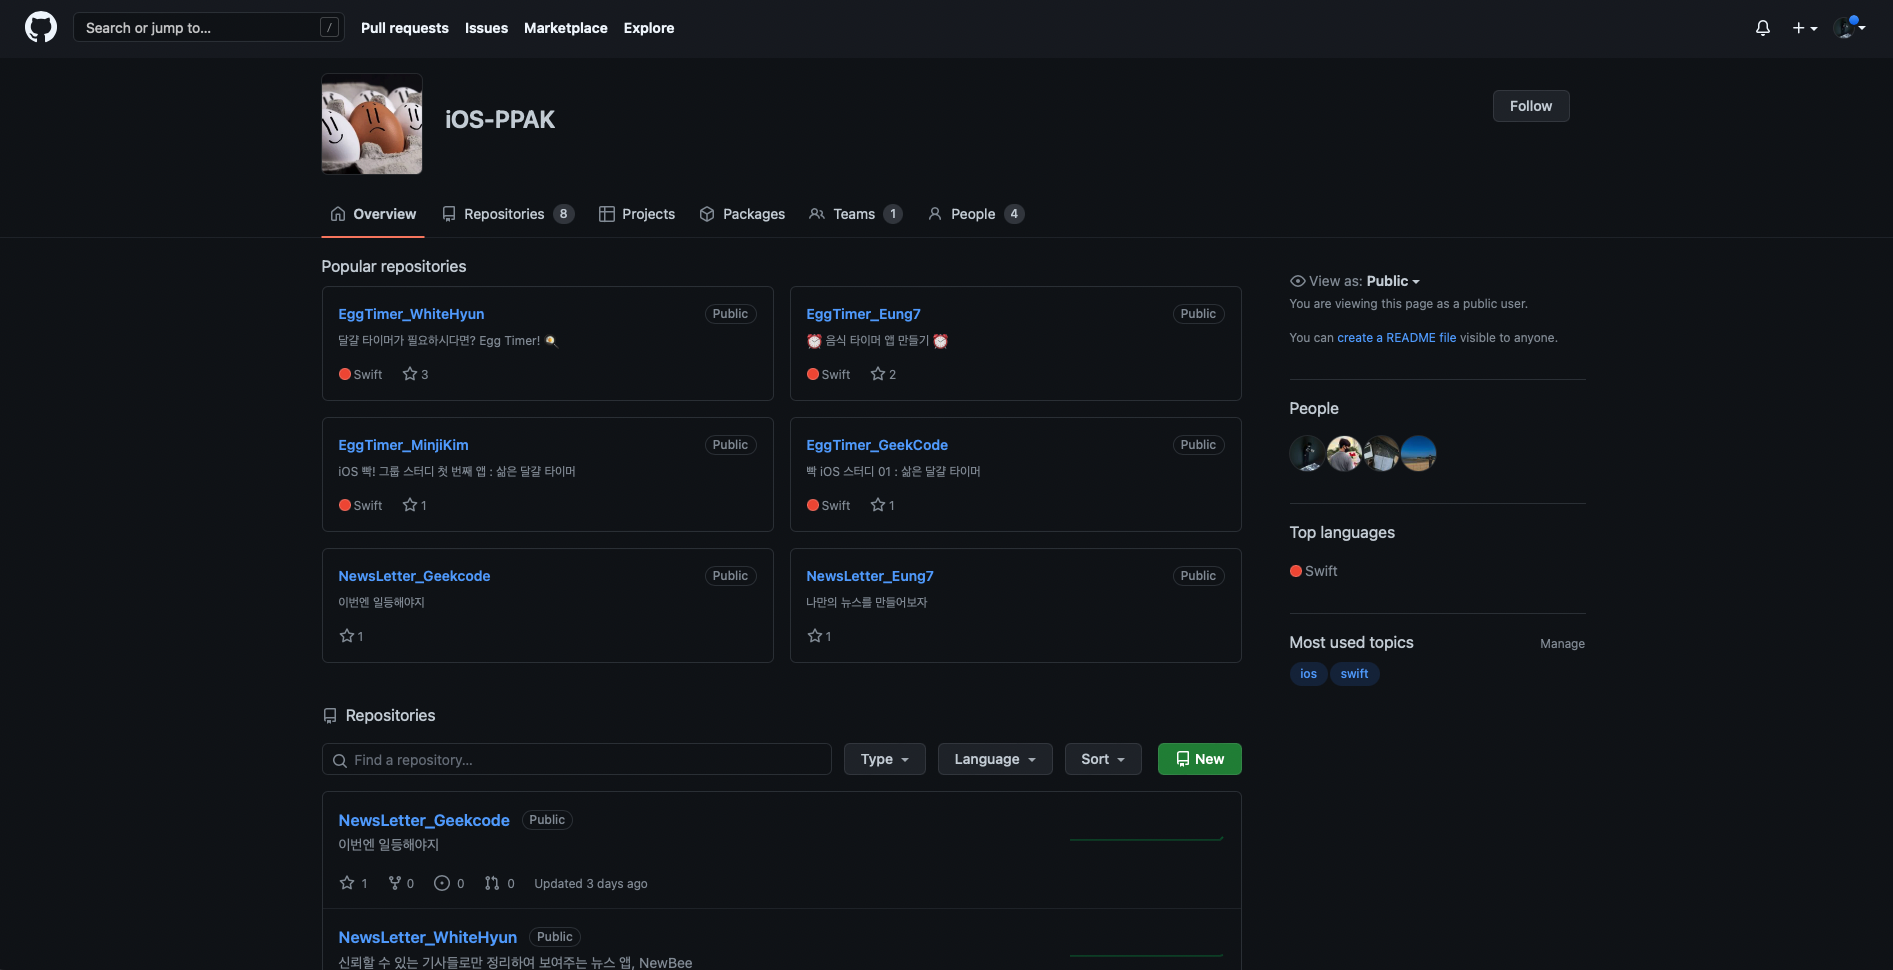Open Explore in top navigation
The height and width of the screenshot is (970, 1893).
(649, 28)
